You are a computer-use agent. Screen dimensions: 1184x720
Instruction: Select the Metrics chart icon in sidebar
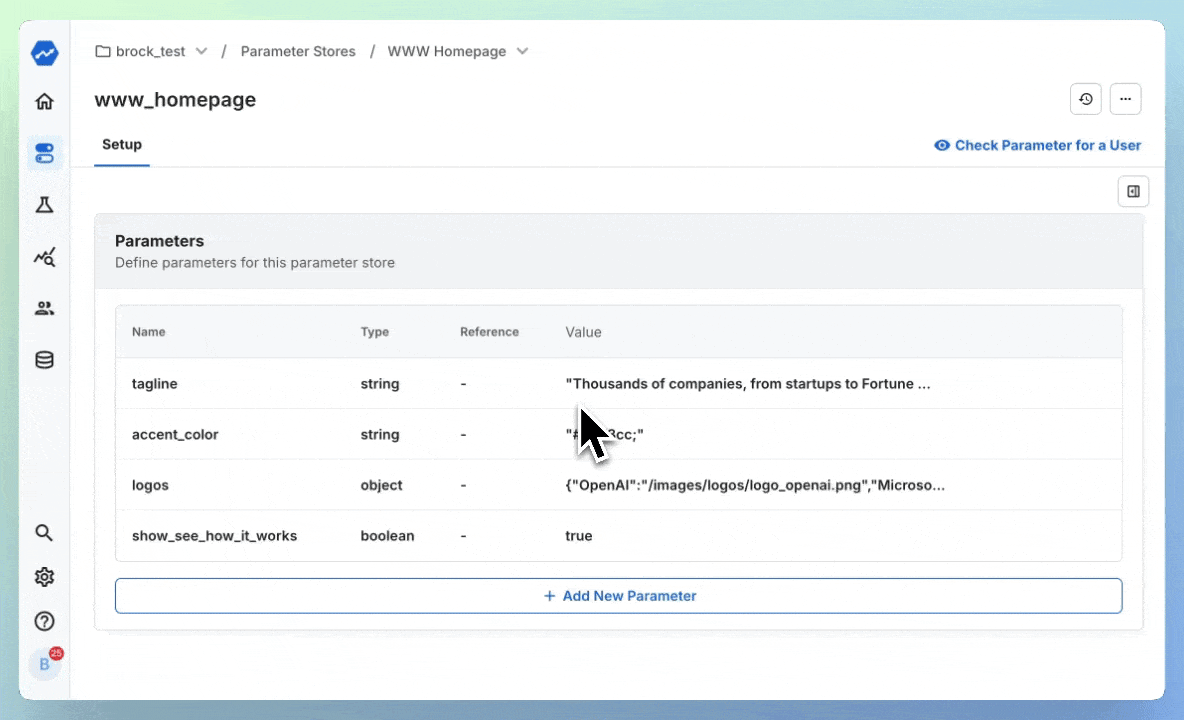coord(44,256)
